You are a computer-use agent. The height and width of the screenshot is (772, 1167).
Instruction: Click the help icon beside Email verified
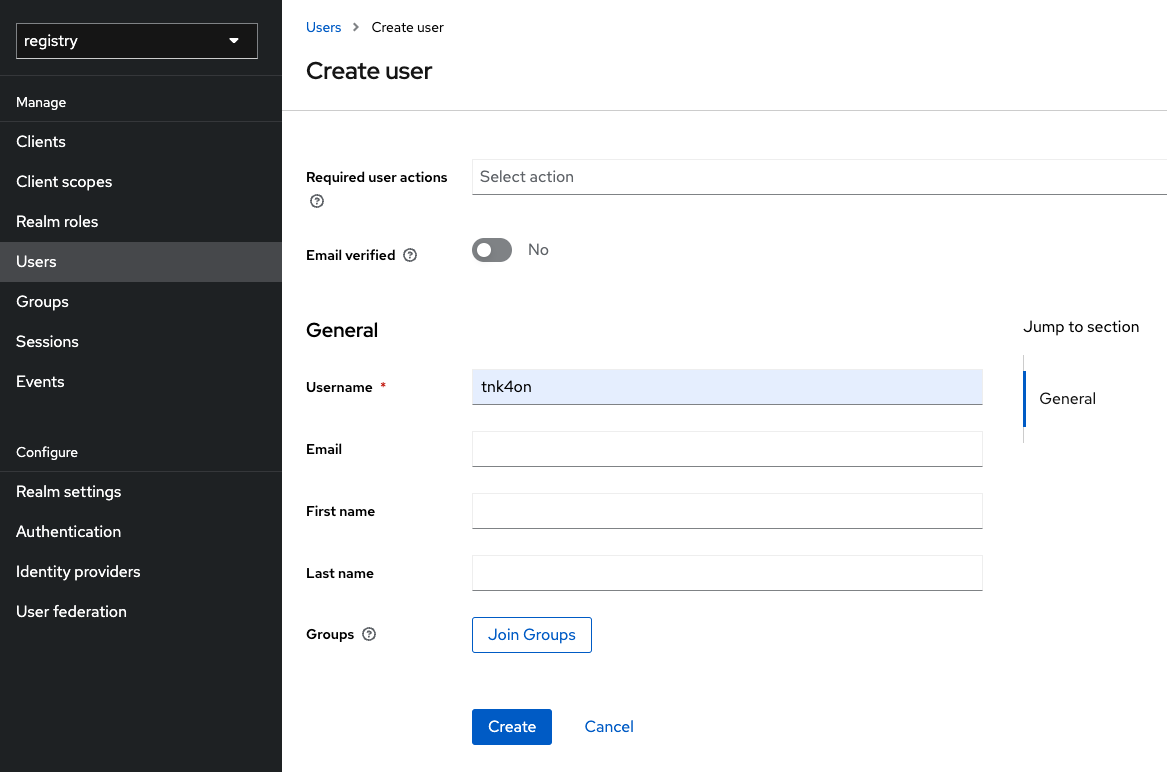coord(410,255)
